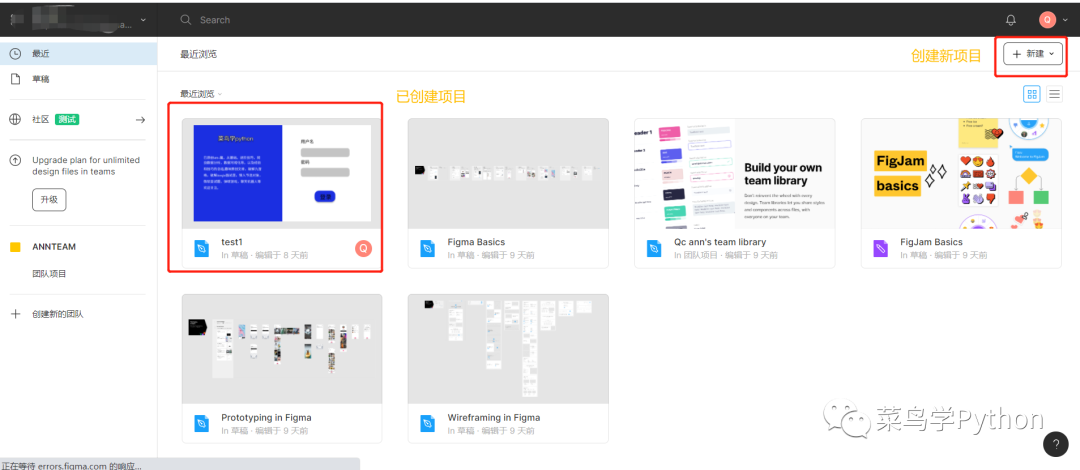
Task: Select 最近 in the sidebar
Action: (79, 54)
